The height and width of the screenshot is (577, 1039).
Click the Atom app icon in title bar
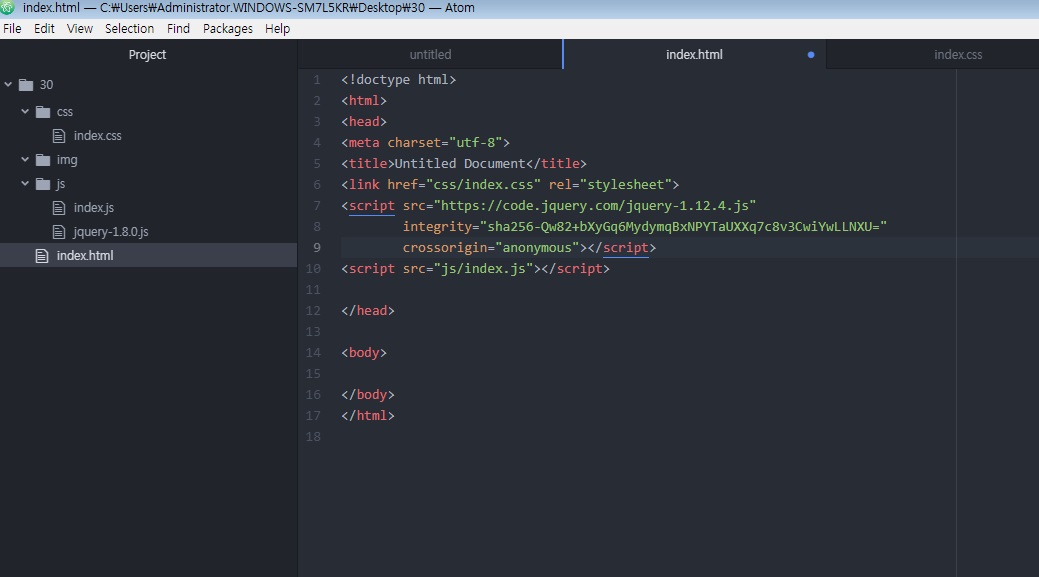click(7, 7)
